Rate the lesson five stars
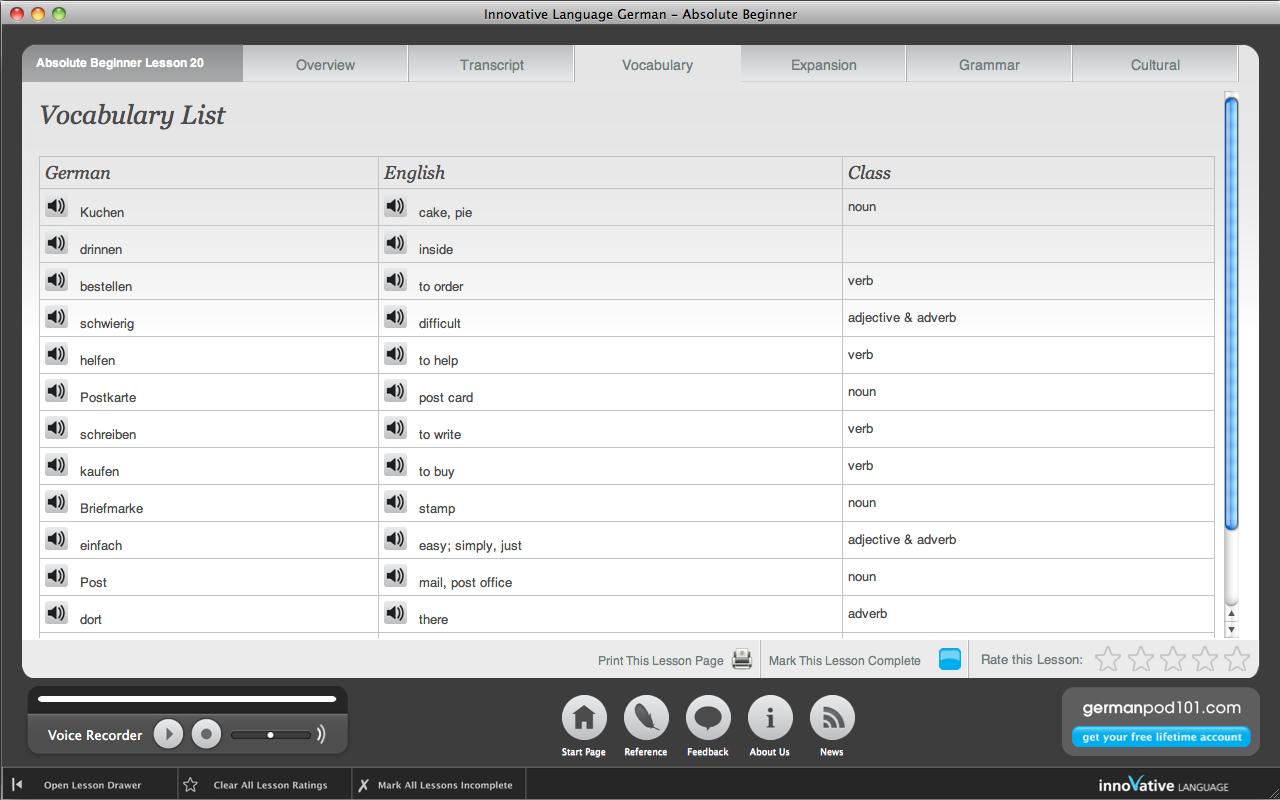1280x800 pixels. [1237, 659]
